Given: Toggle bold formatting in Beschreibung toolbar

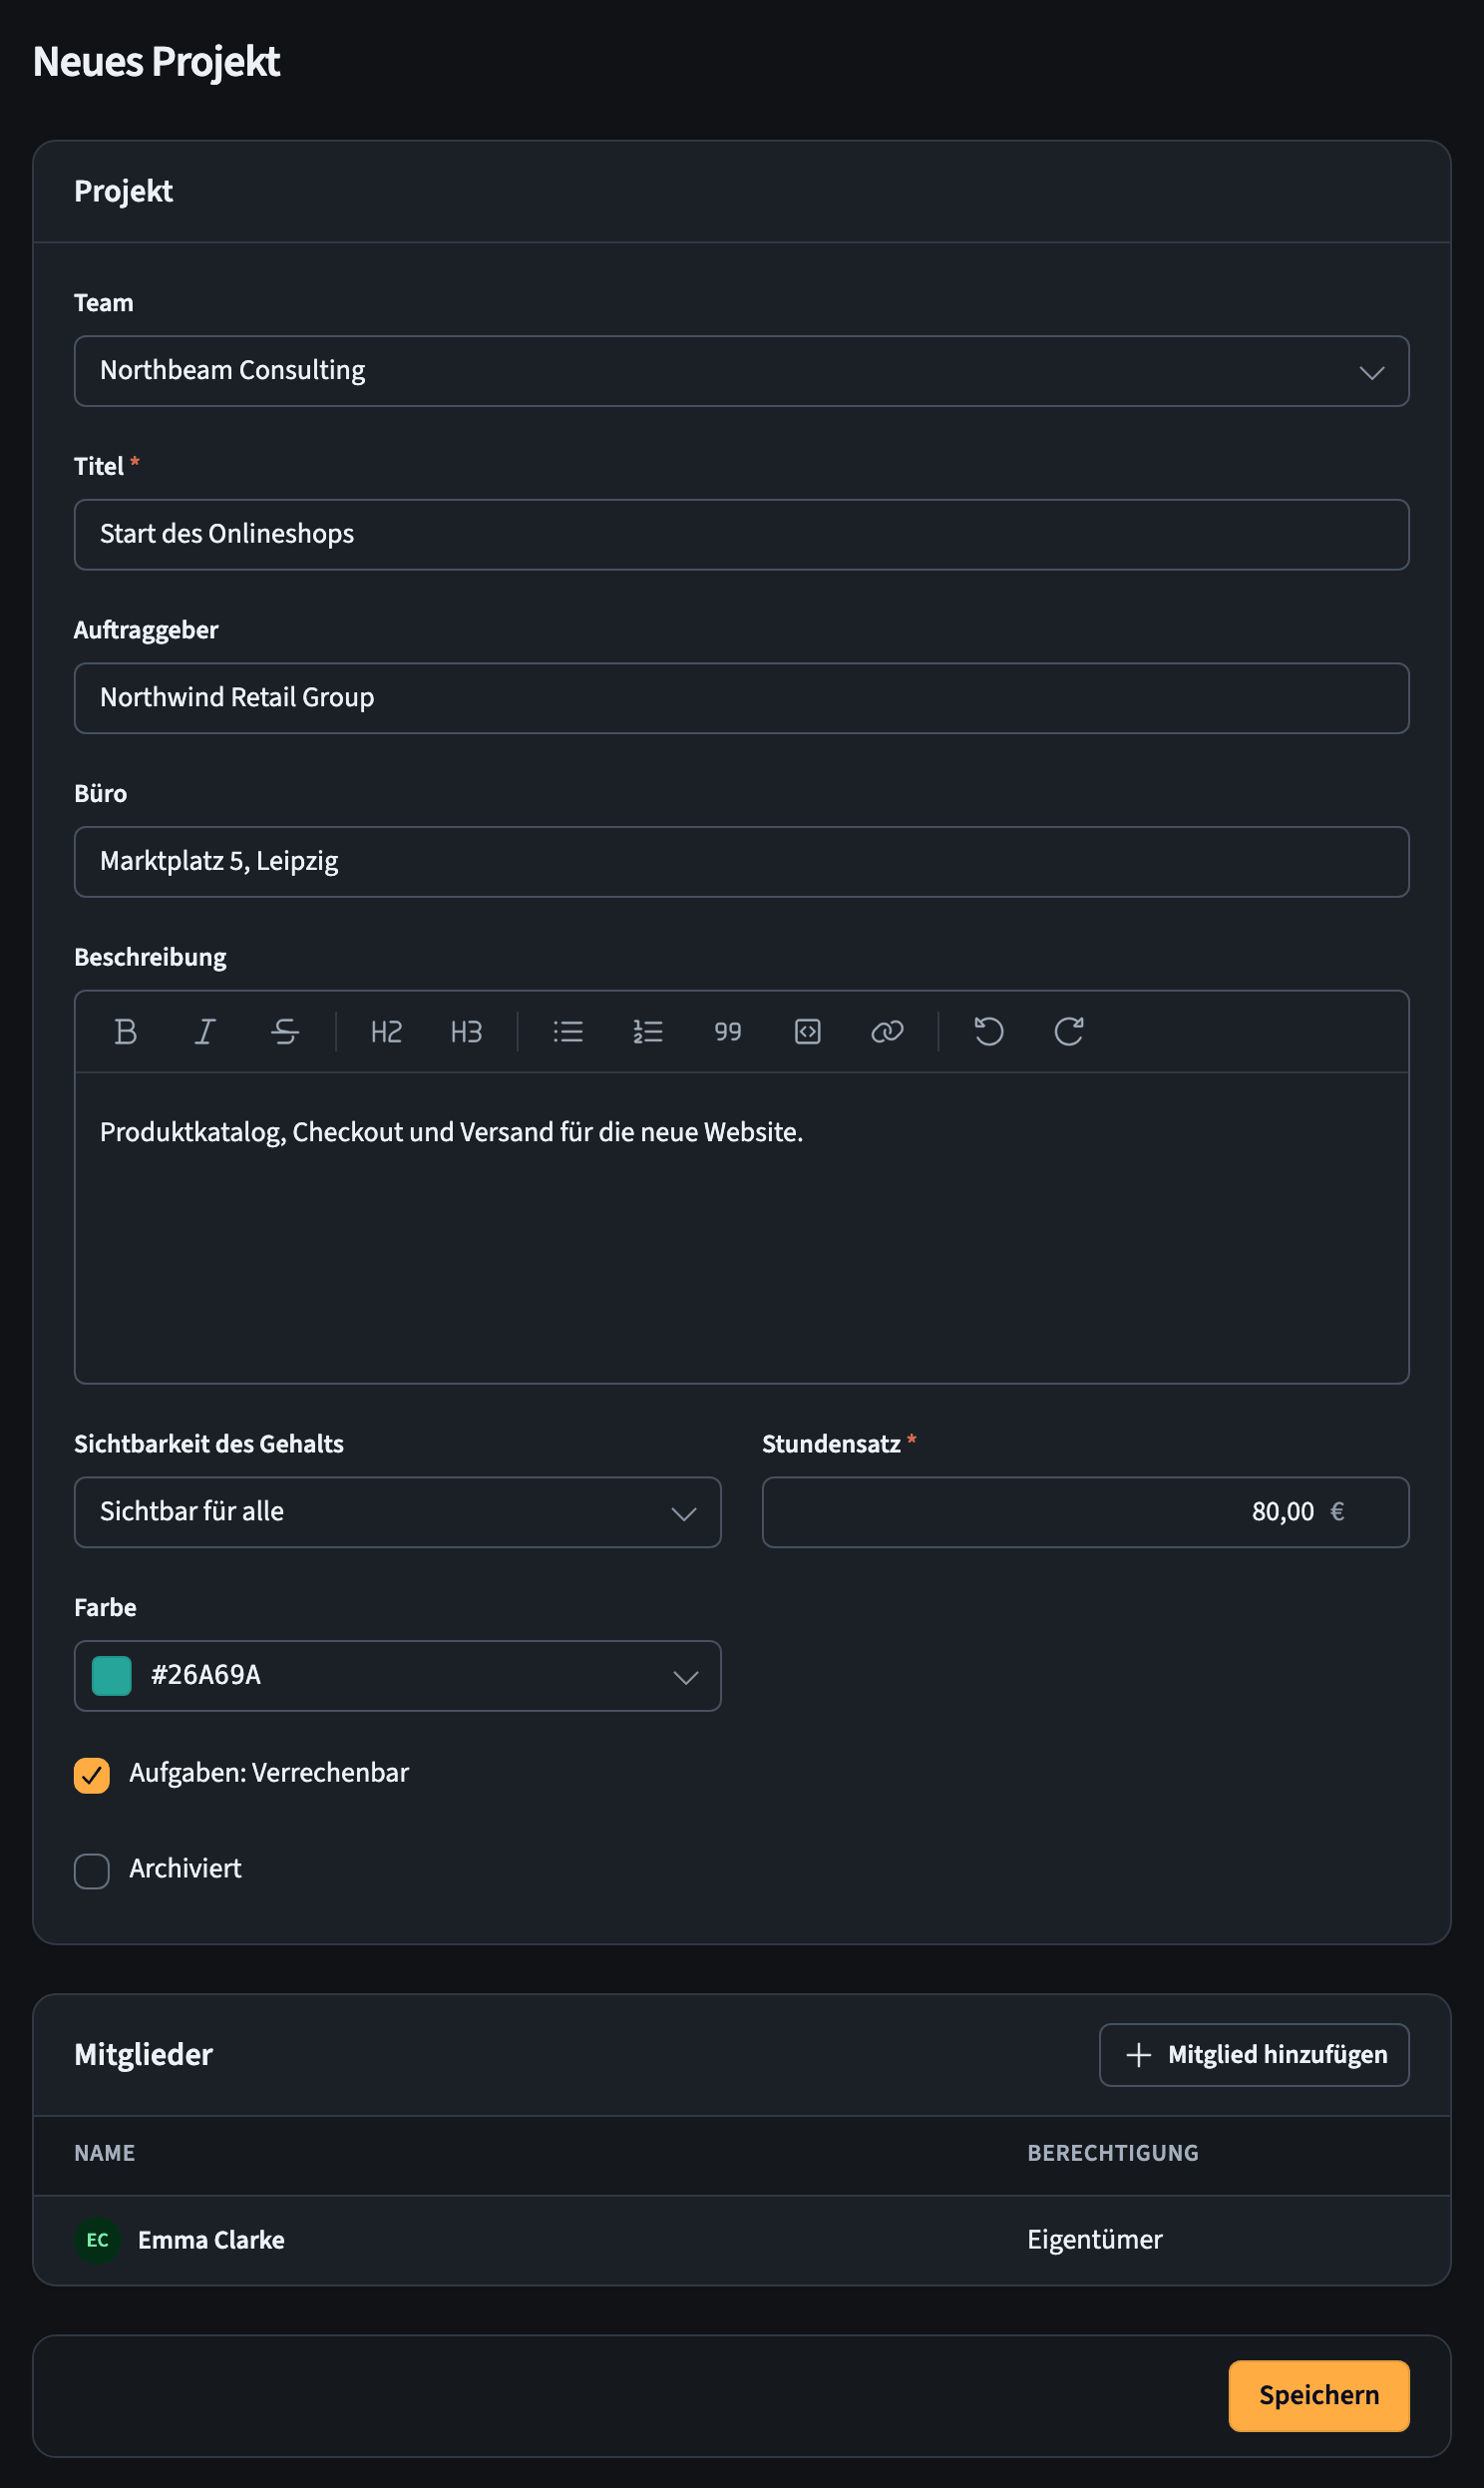Looking at the screenshot, I should [125, 1031].
